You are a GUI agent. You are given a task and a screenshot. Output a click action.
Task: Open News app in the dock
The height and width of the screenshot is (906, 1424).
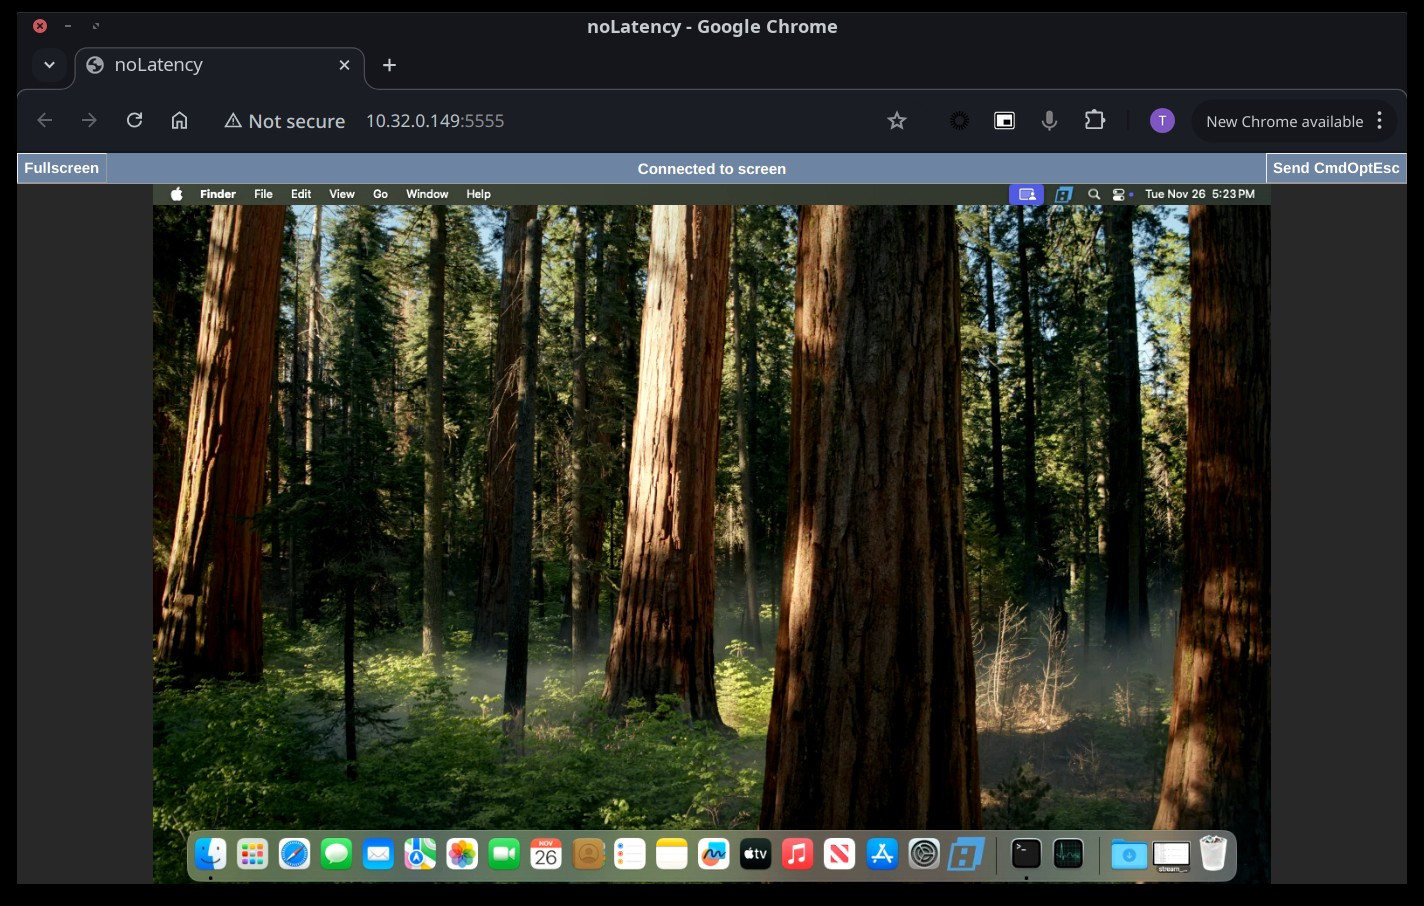[840, 854]
